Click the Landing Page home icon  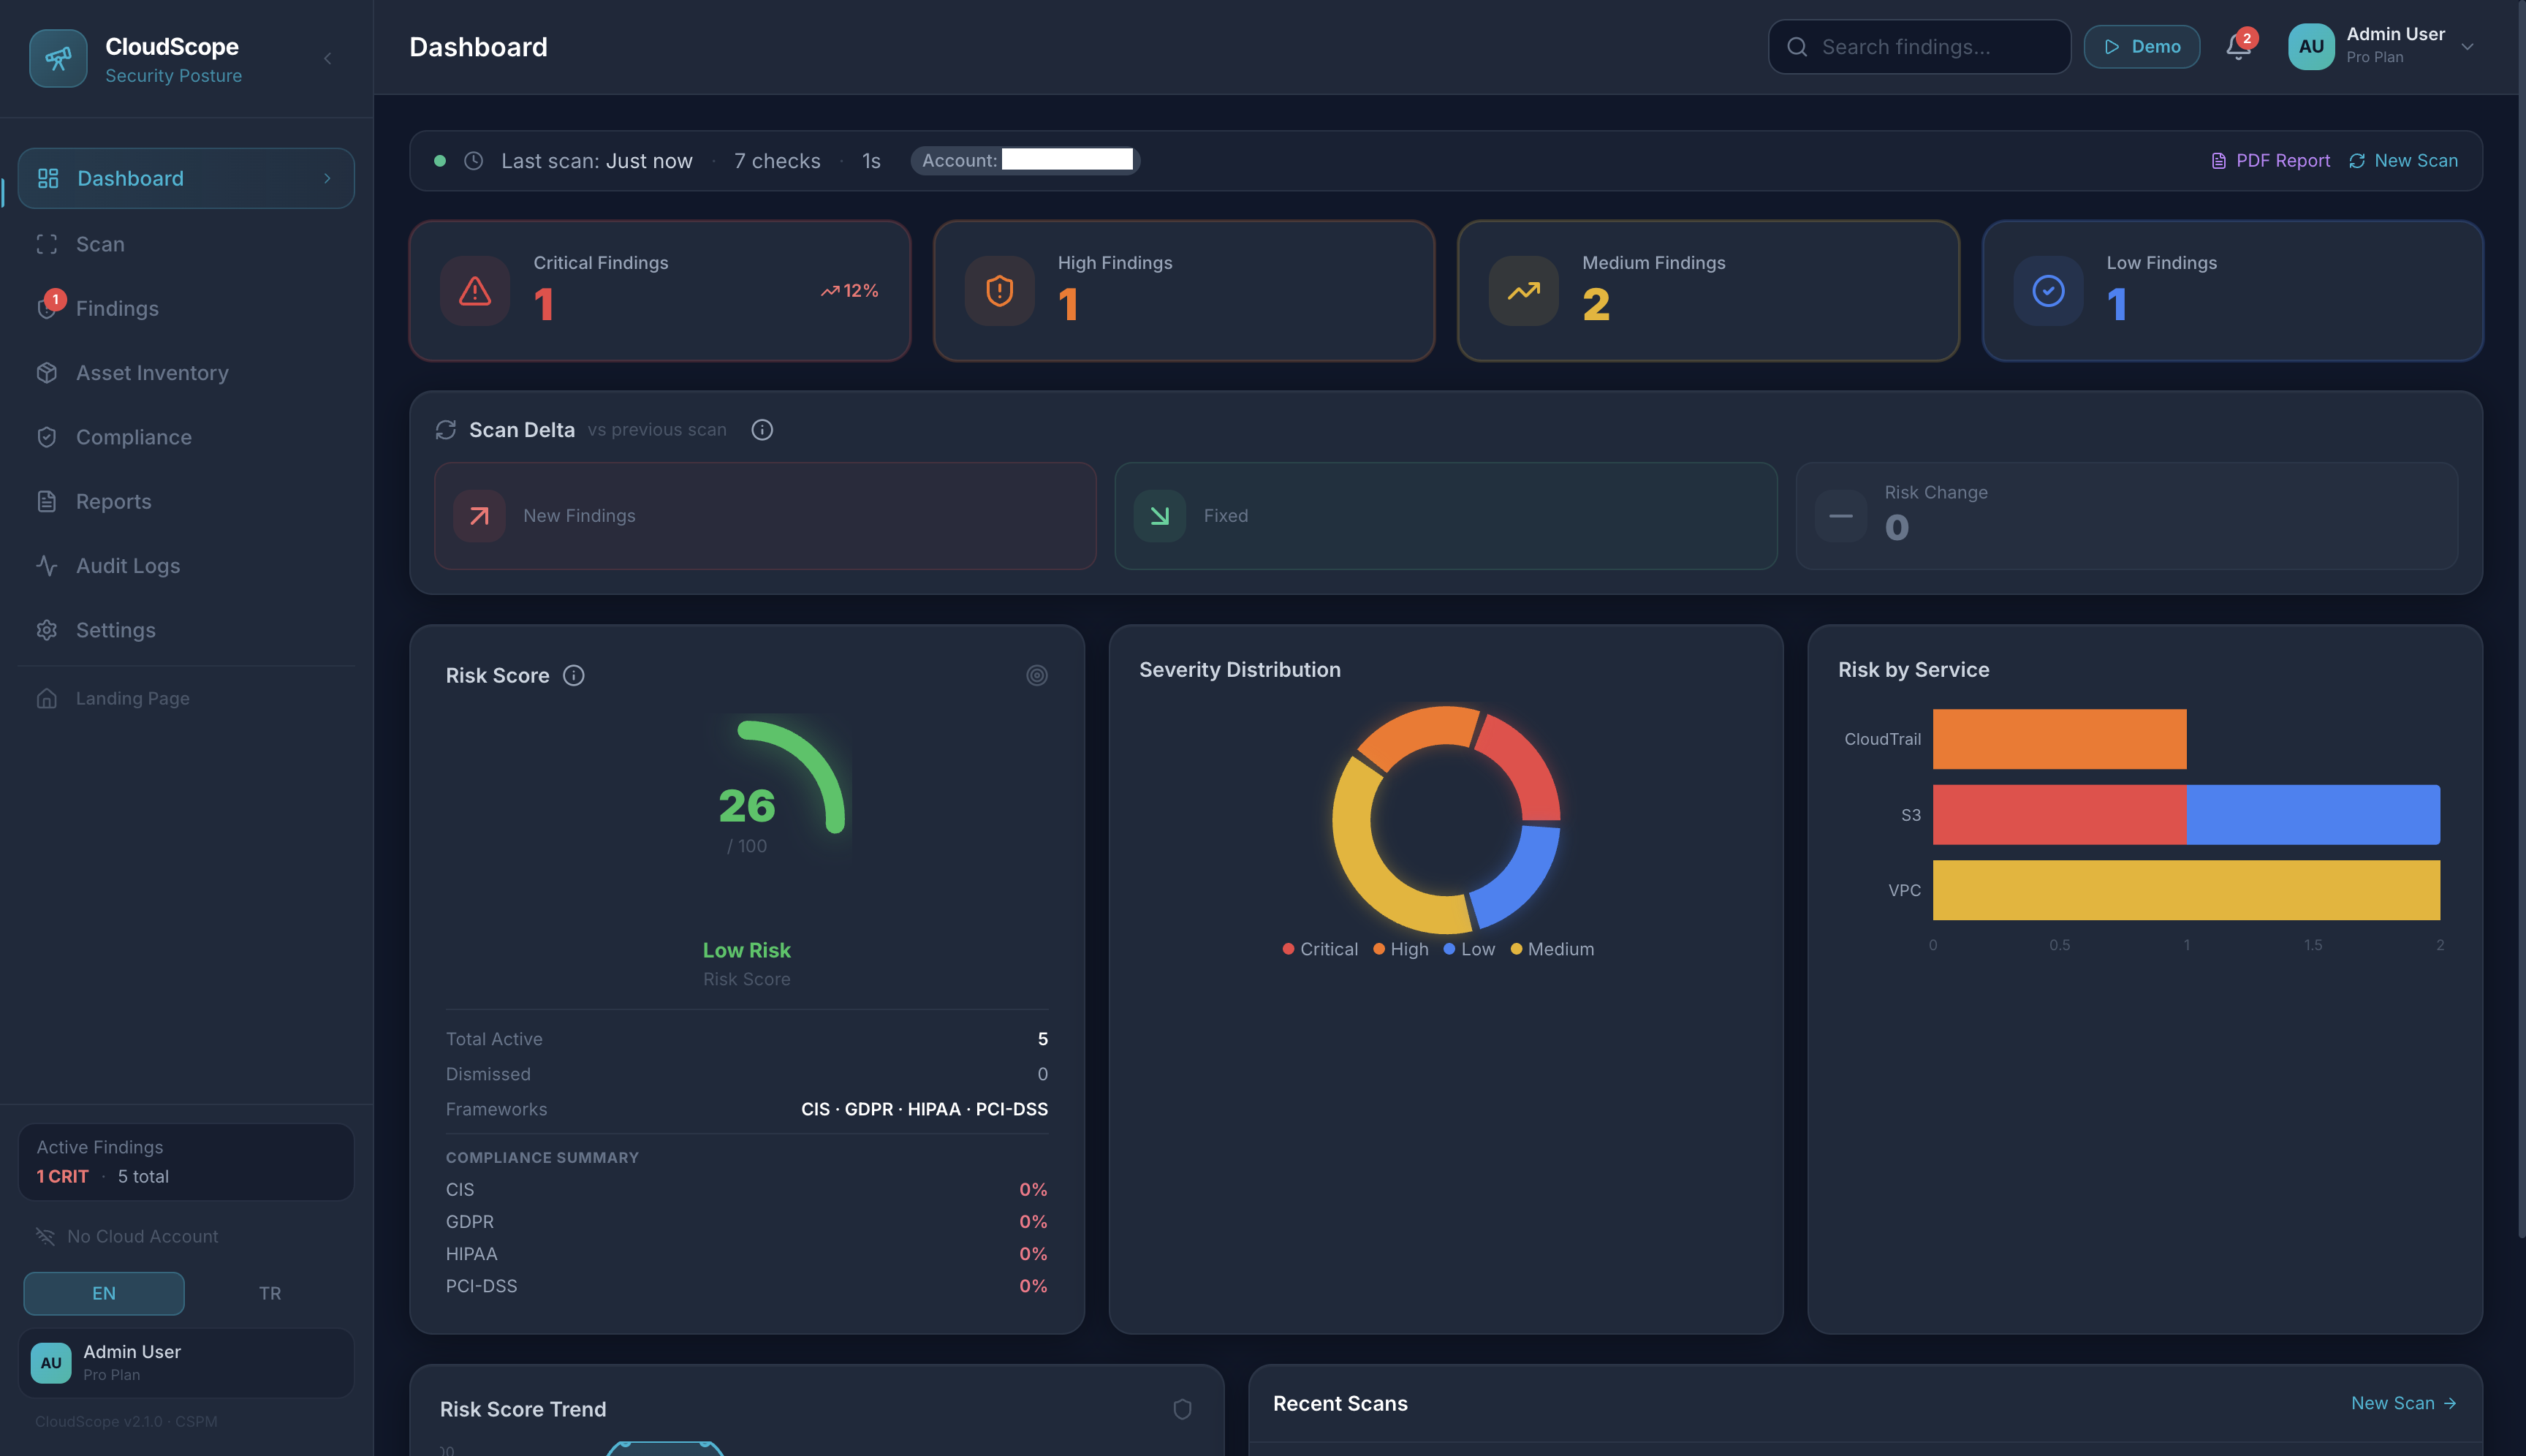click(46, 698)
